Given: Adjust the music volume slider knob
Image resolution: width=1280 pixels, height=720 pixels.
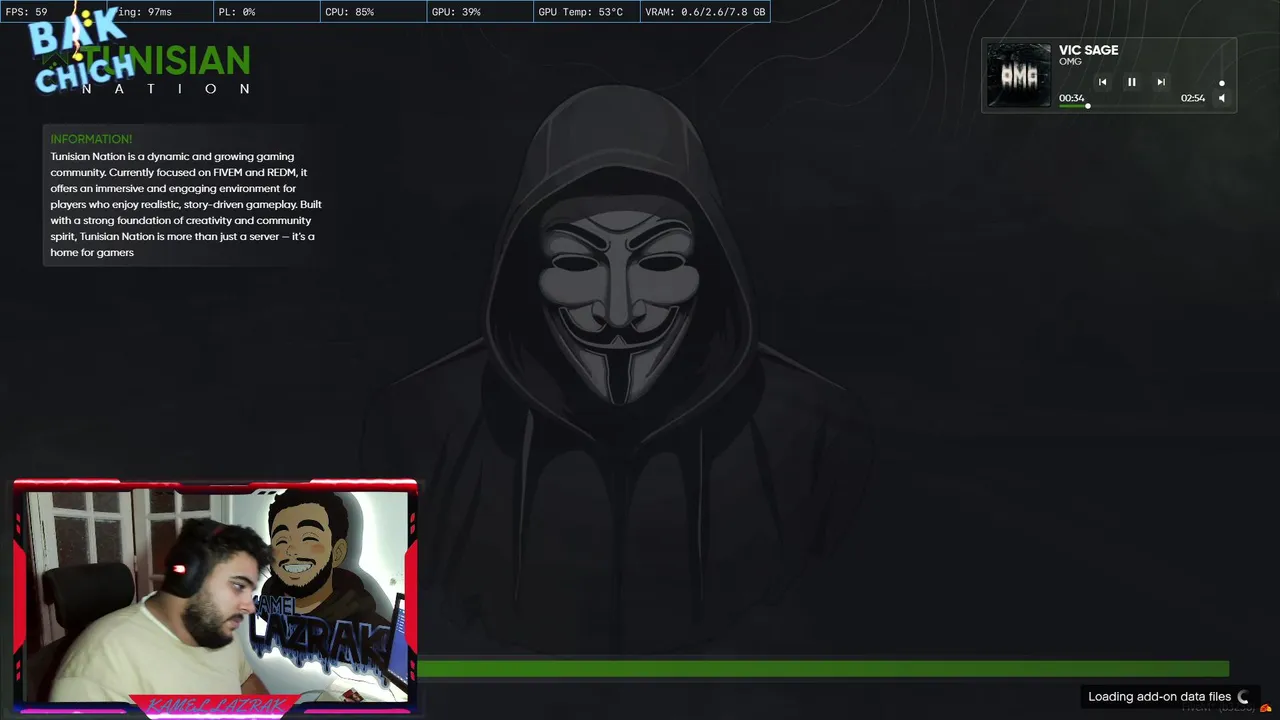Looking at the screenshot, I should [1221, 83].
